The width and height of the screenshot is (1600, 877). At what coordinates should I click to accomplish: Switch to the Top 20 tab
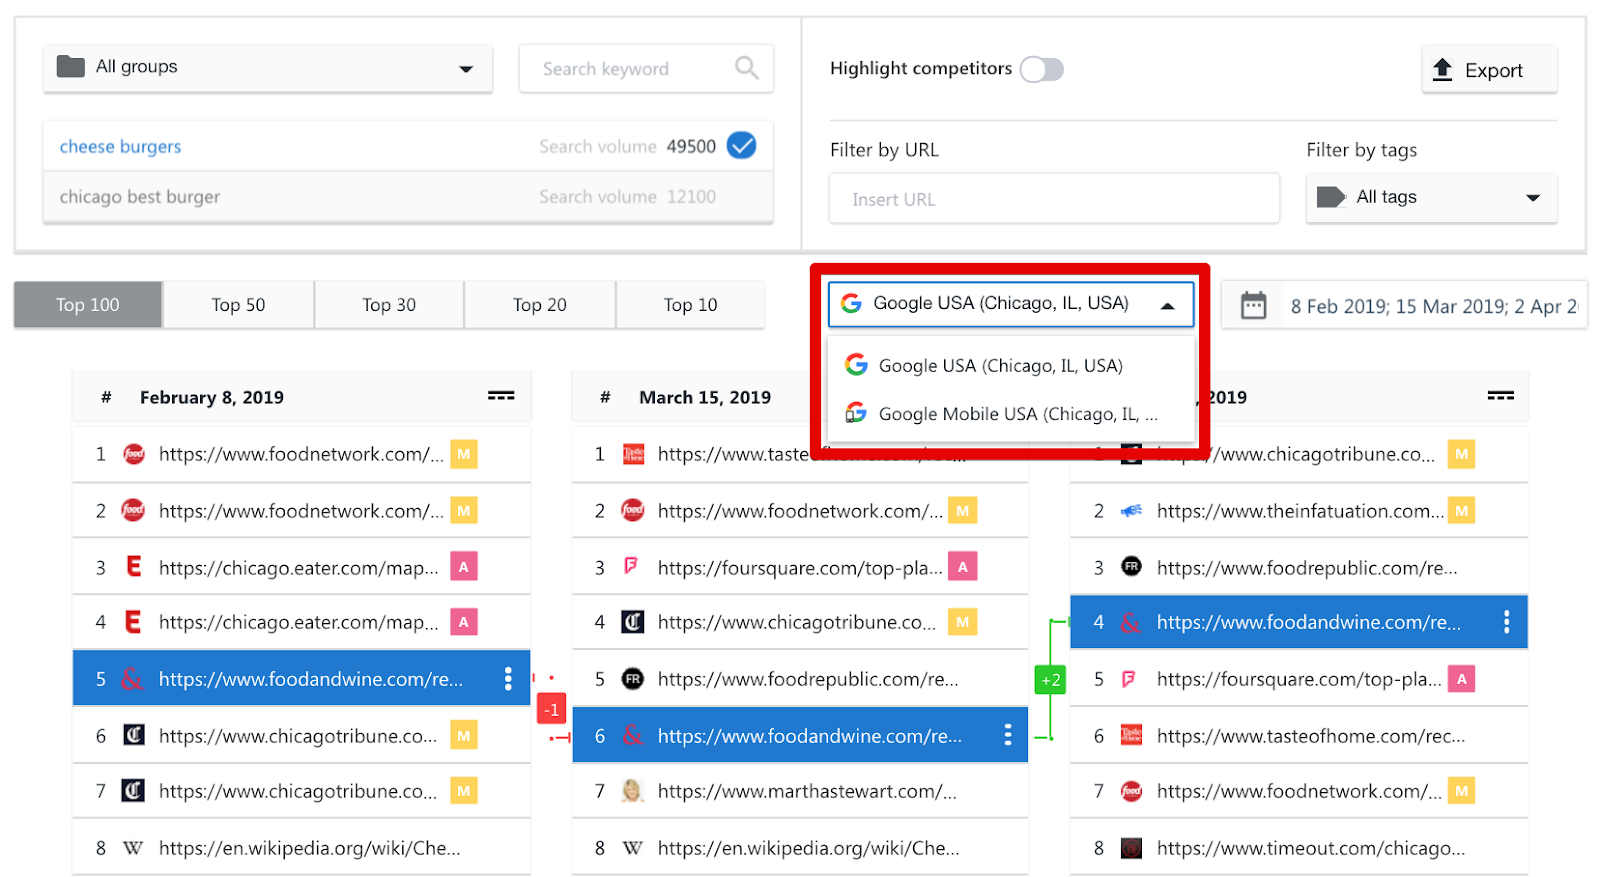540,305
